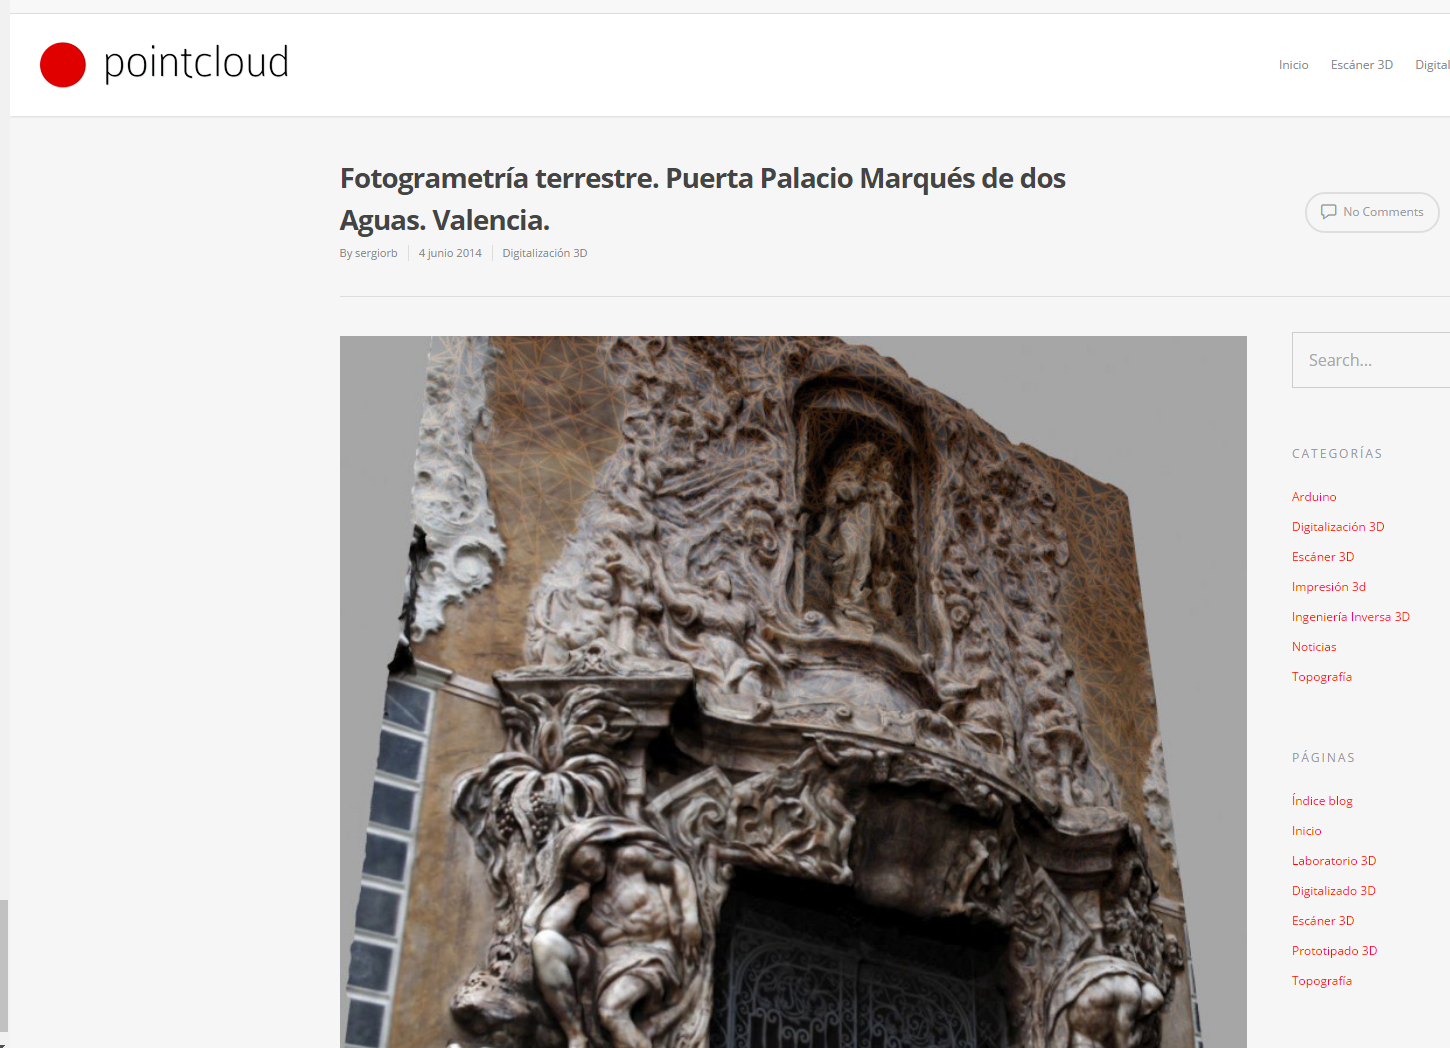Open the Índice blog page
1450x1048 pixels.
pos(1321,800)
